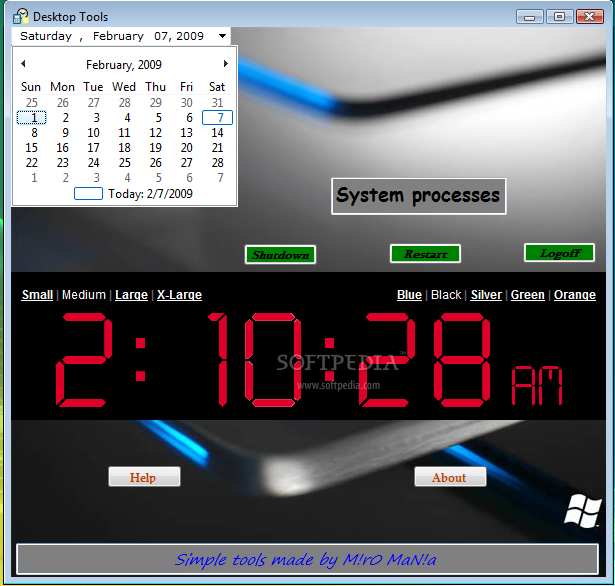Click the Desktop Tools title bar icon
615x586 pixels.
21,16
